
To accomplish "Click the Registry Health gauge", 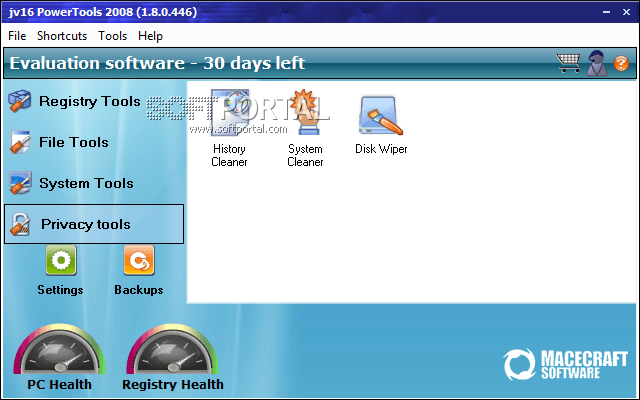I will tap(172, 349).
